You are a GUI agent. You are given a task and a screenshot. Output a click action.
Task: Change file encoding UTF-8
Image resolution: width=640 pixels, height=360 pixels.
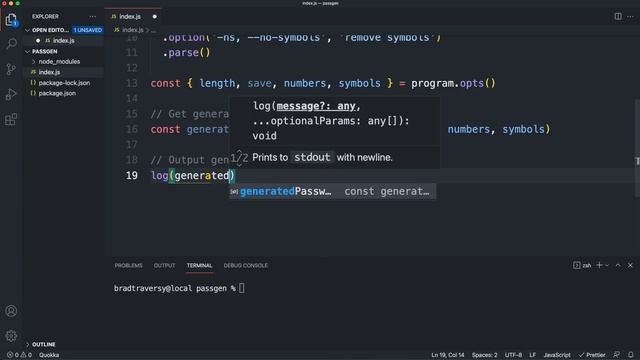(x=513, y=355)
